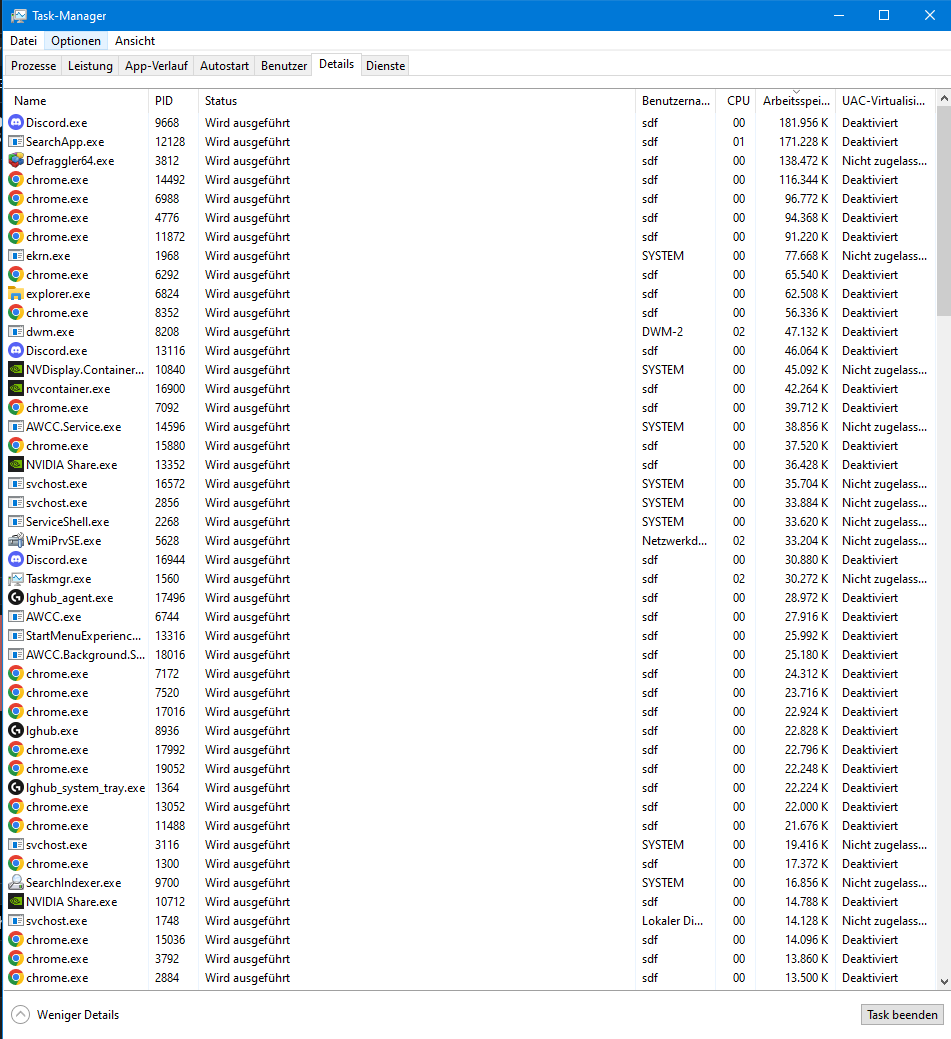Sort by UAC-Virtualisierung column header
Viewport: 951px width, 1039px height.
click(x=885, y=101)
